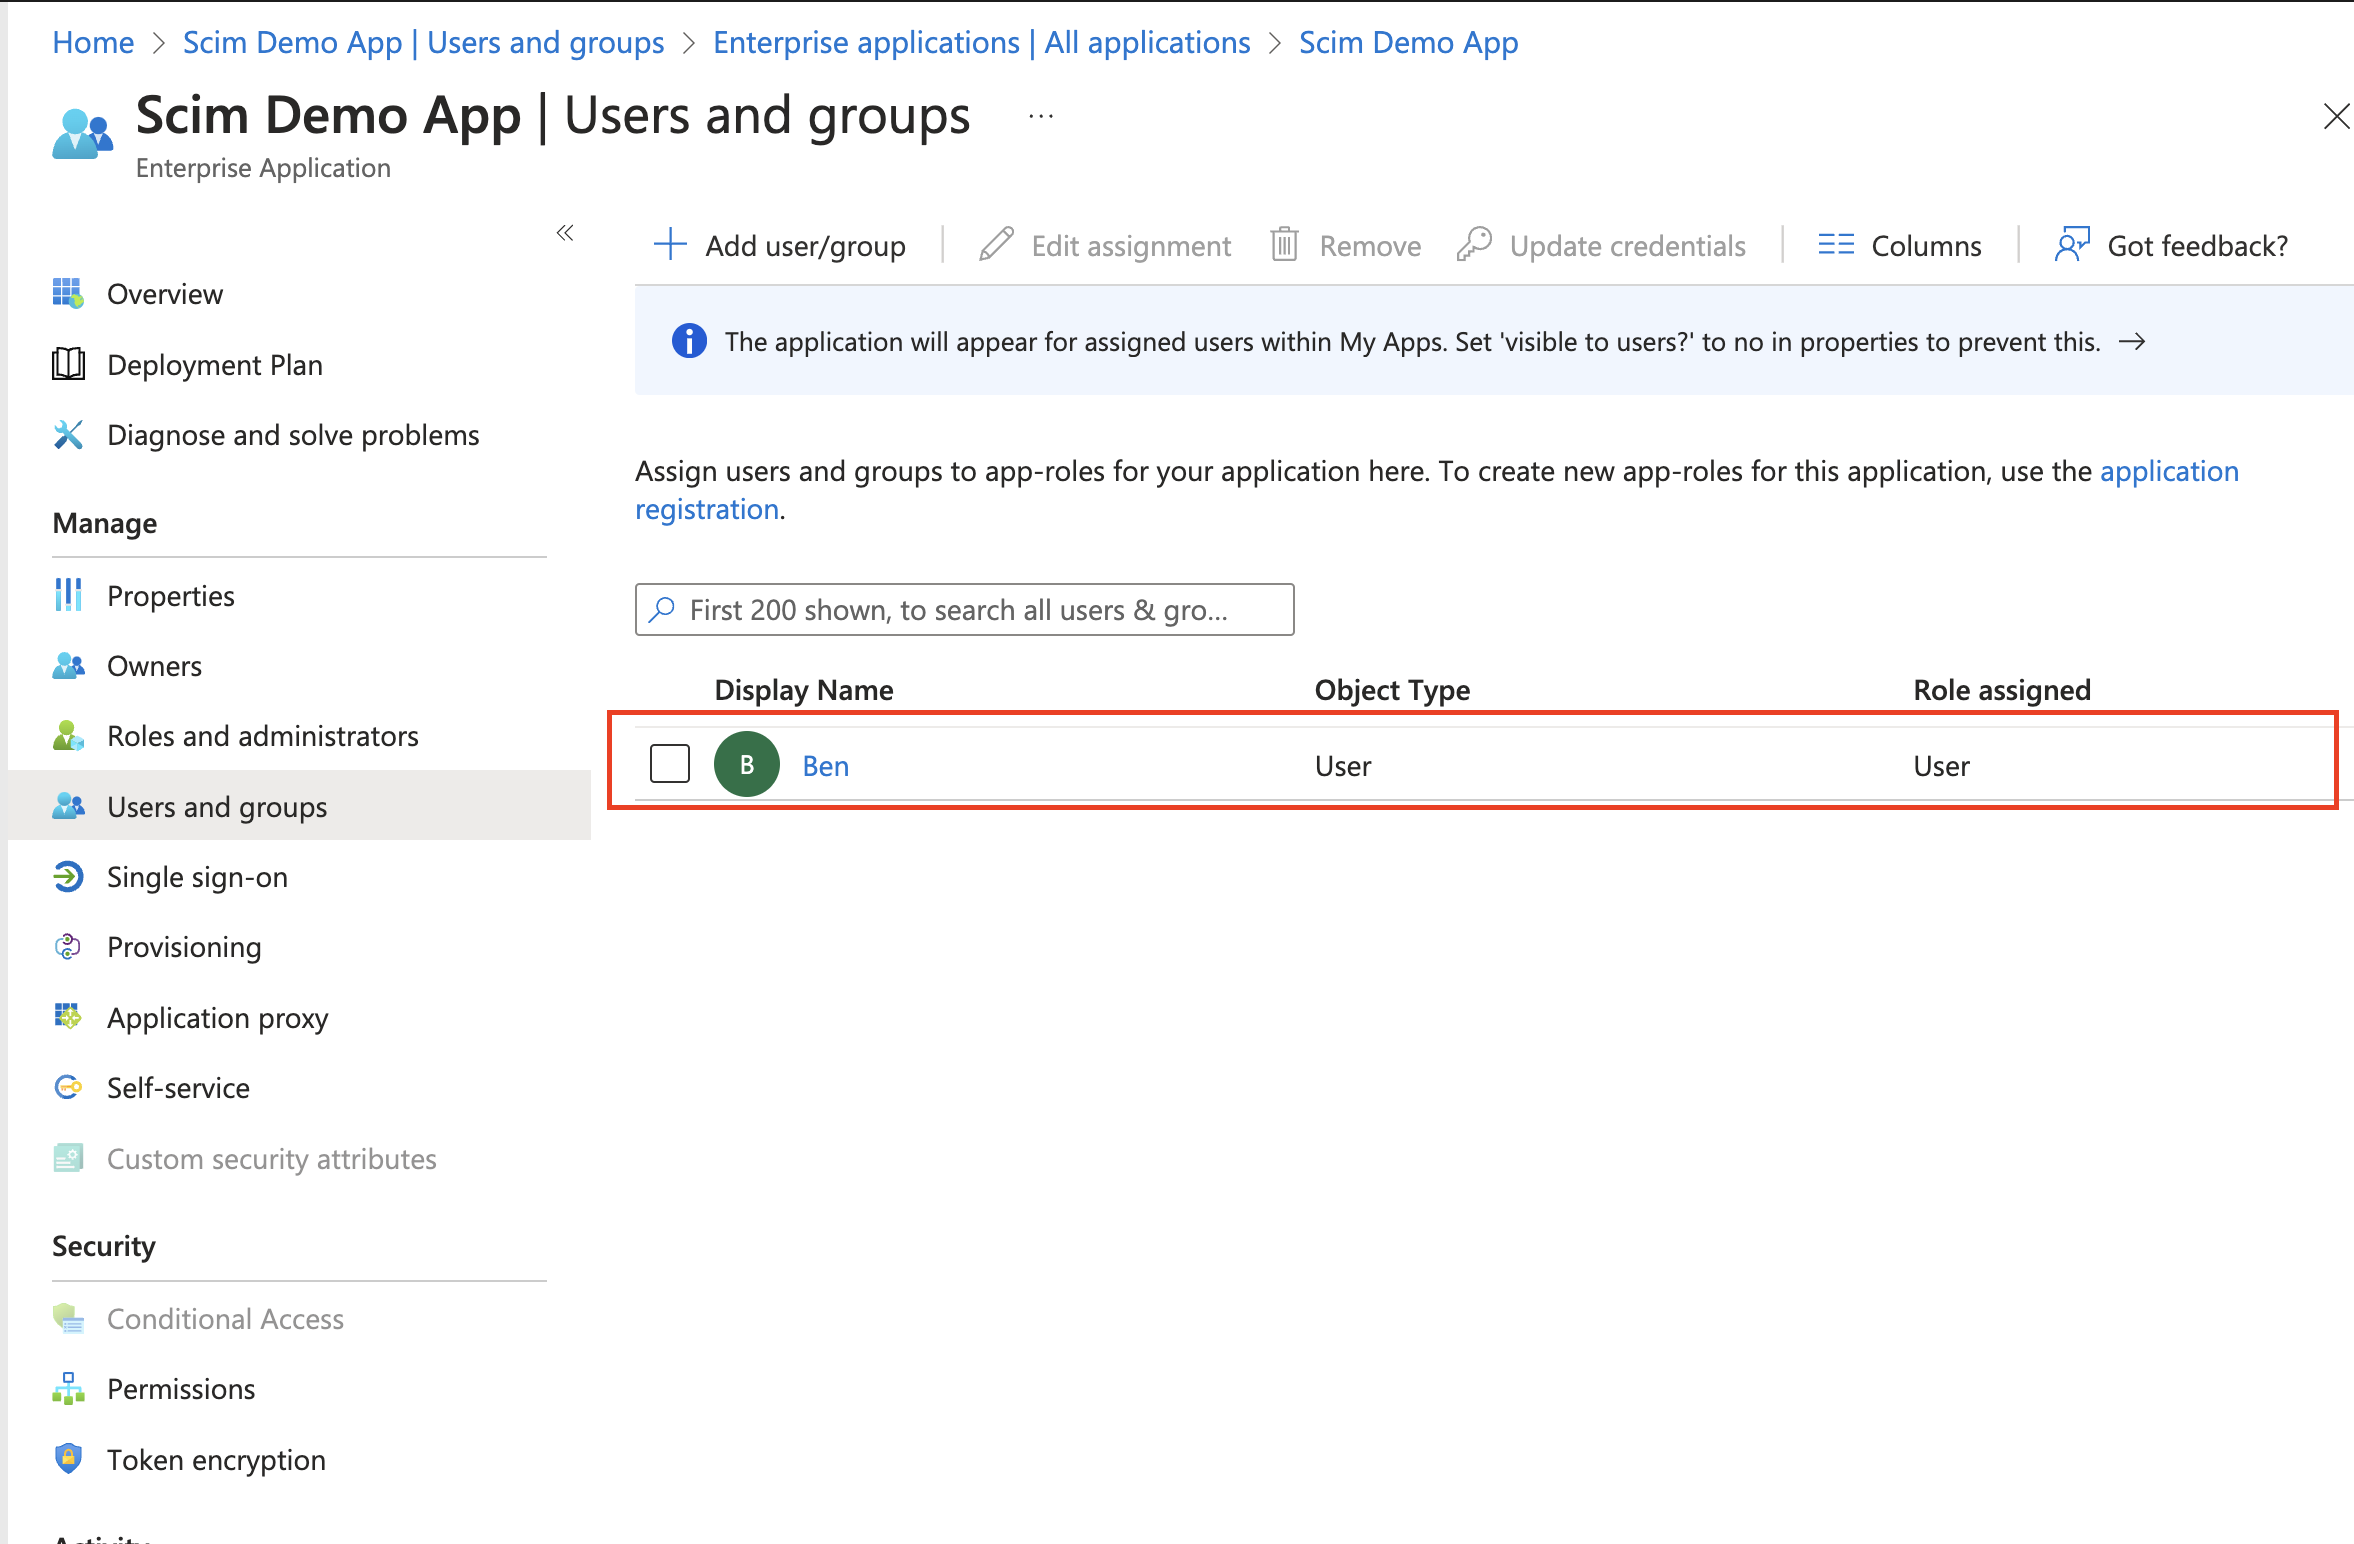Select the checkbox next to Ben
The image size is (2354, 1544).
pos(669,764)
